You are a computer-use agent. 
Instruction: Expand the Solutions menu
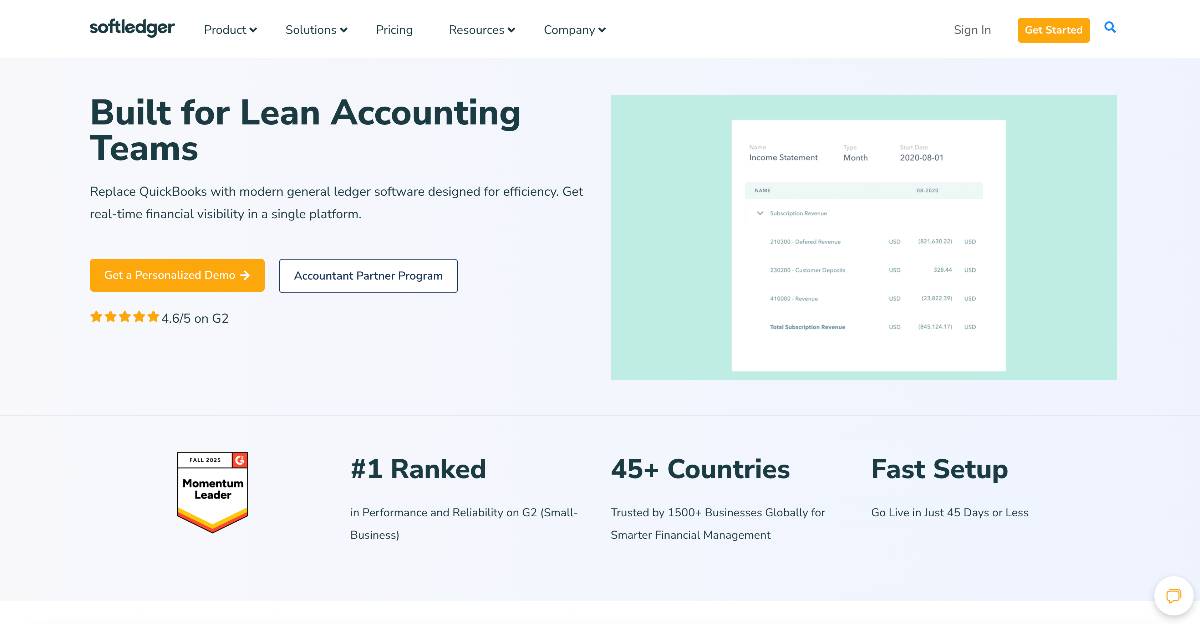click(x=316, y=30)
